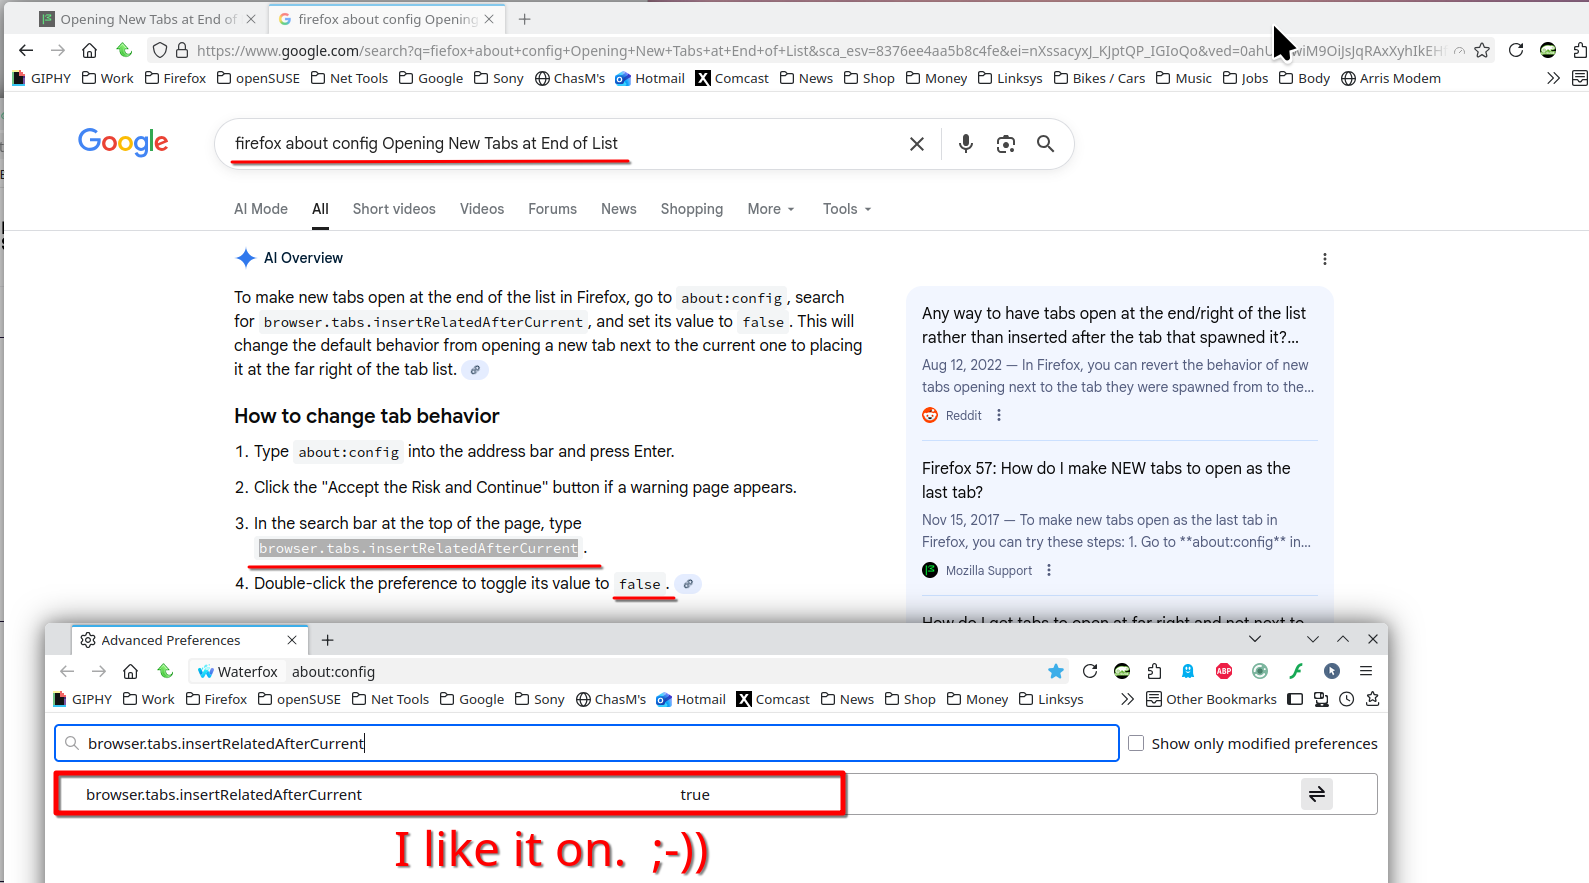Clear the Google search box with X
Screen dimensions: 1589x883
[x=916, y=144]
